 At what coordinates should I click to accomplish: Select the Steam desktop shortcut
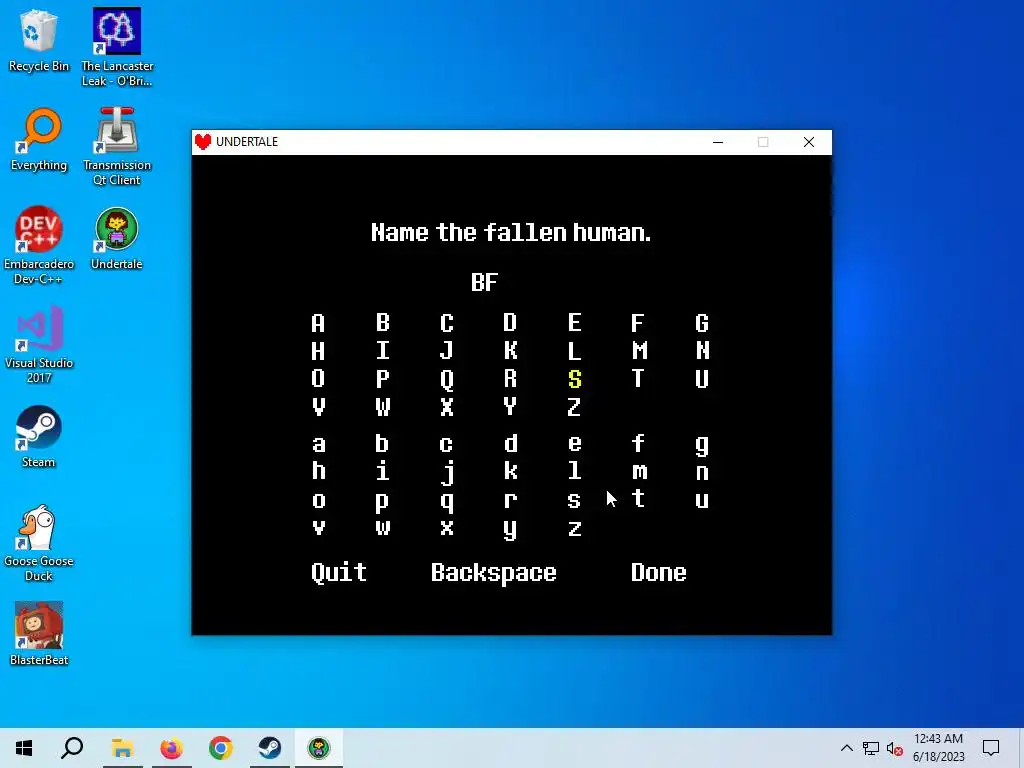click(39, 437)
